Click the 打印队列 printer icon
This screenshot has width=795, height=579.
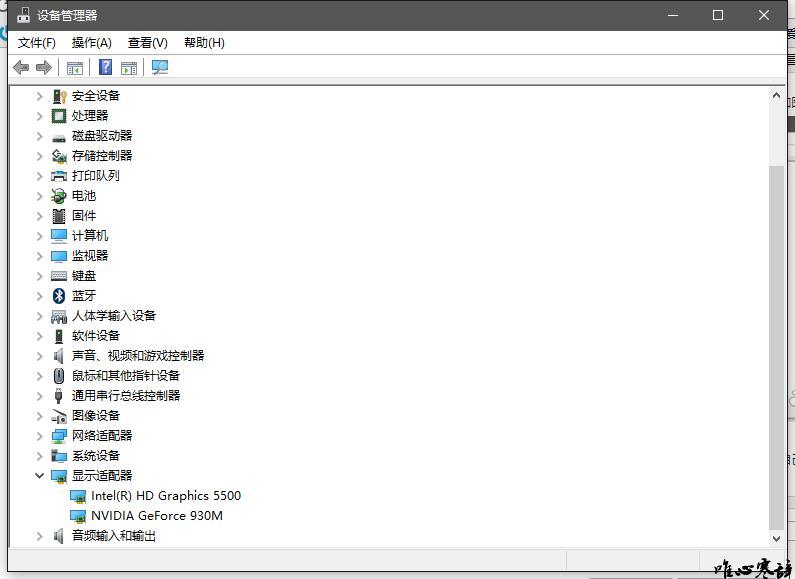click(59, 176)
